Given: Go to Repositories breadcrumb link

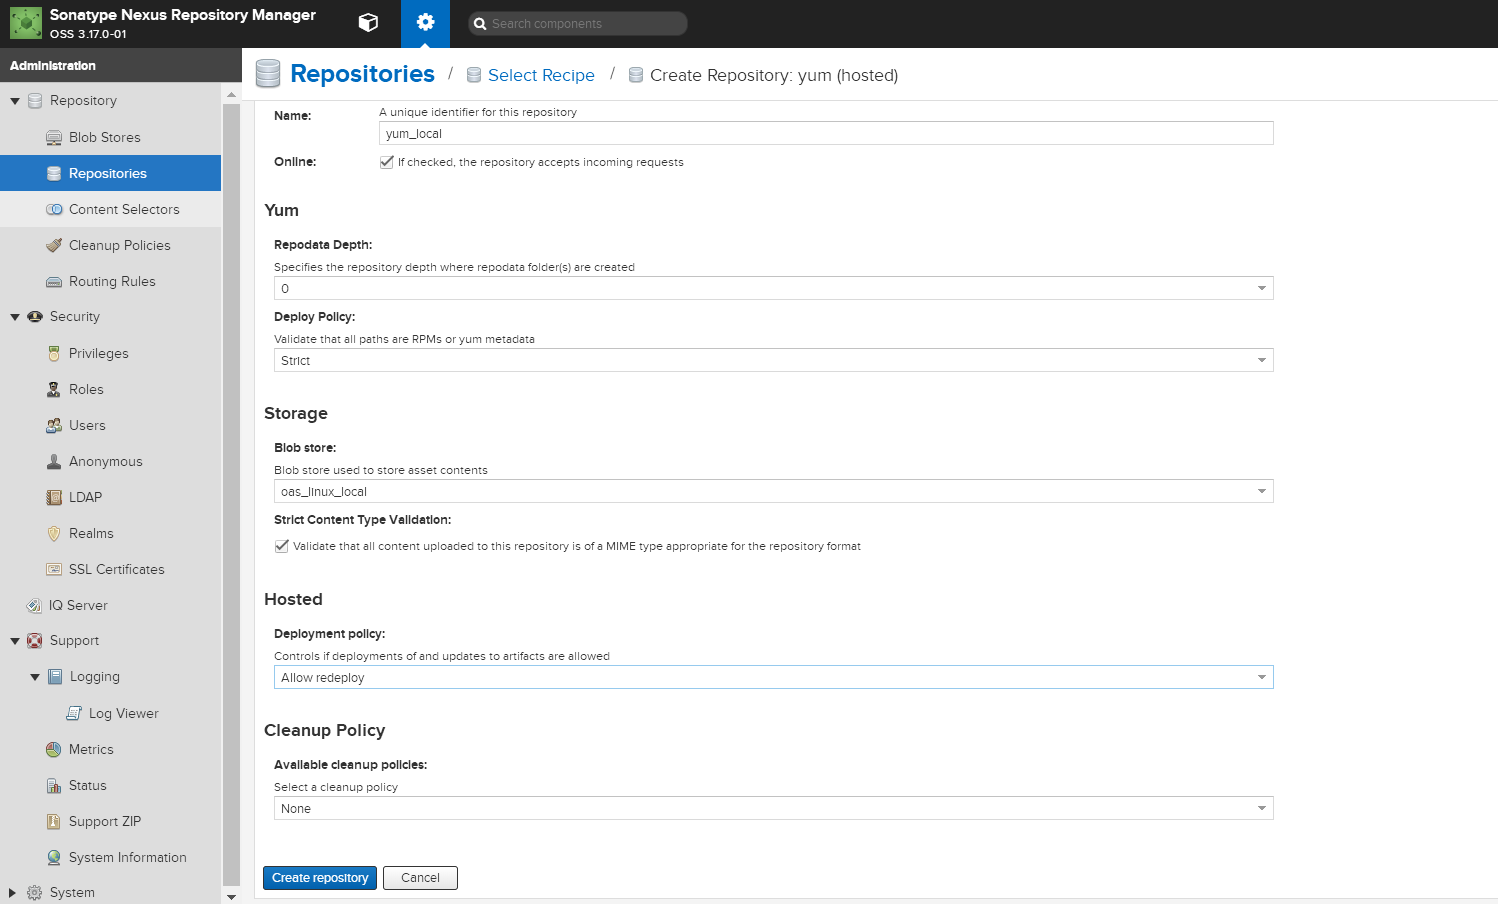Looking at the screenshot, I should 362,74.
